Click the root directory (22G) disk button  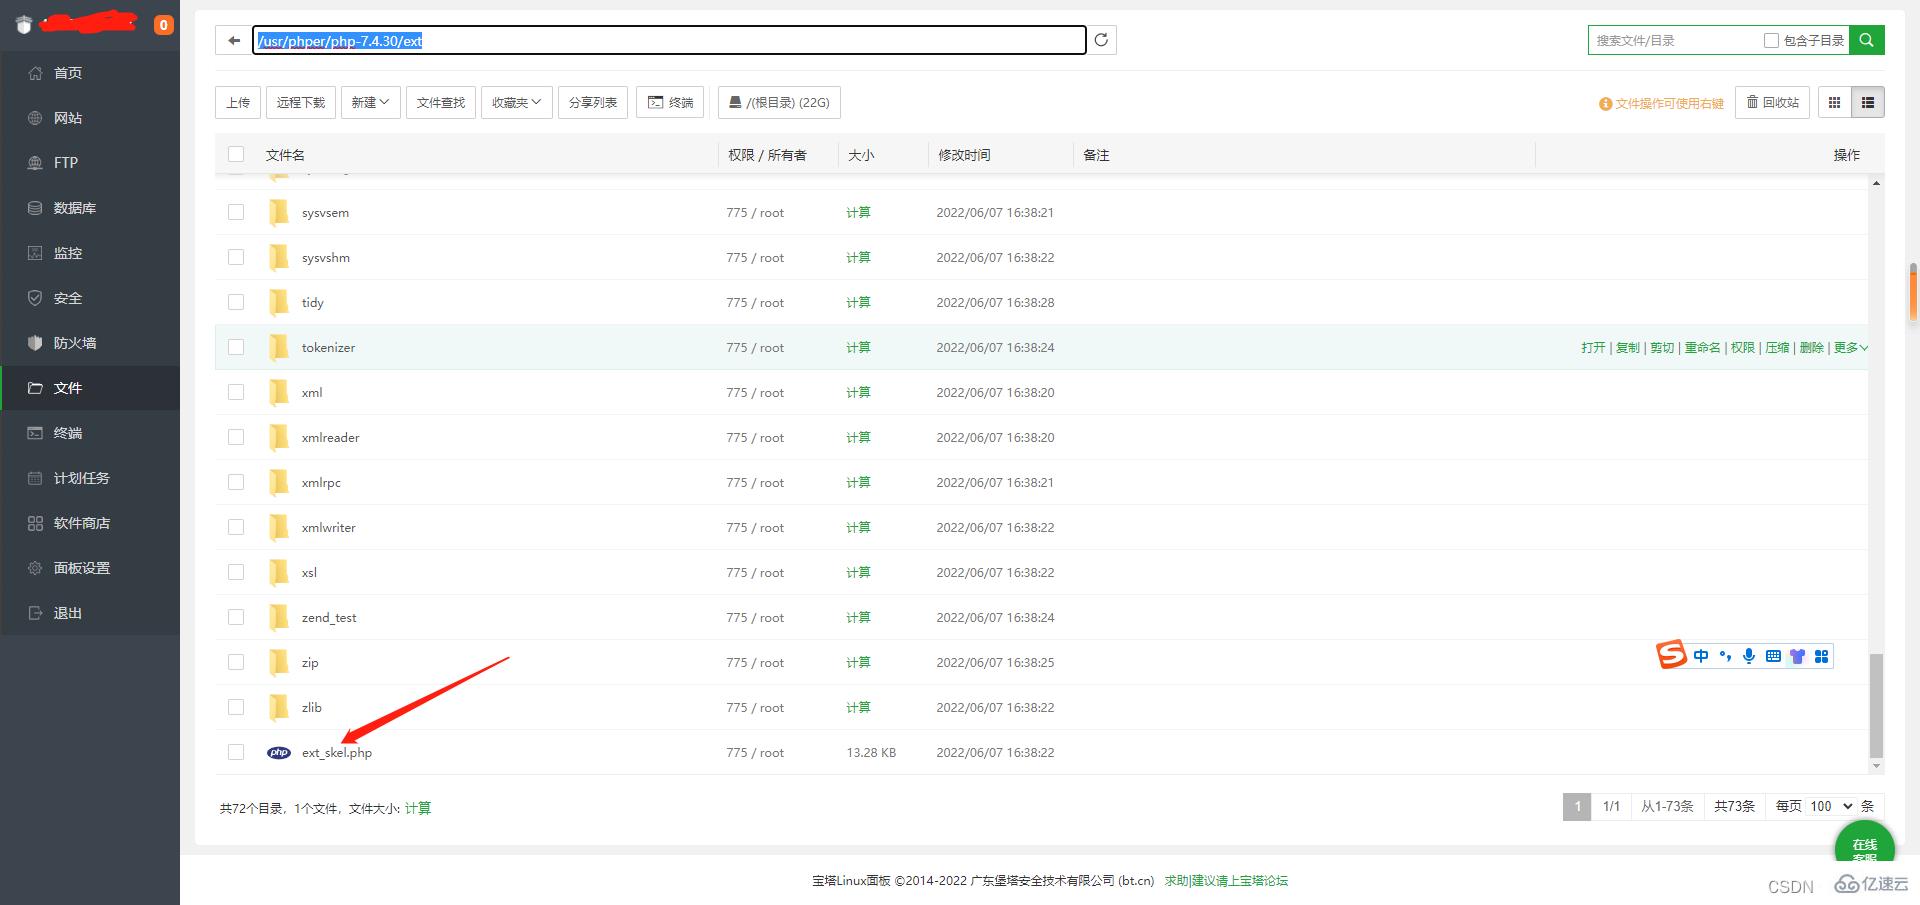(779, 102)
